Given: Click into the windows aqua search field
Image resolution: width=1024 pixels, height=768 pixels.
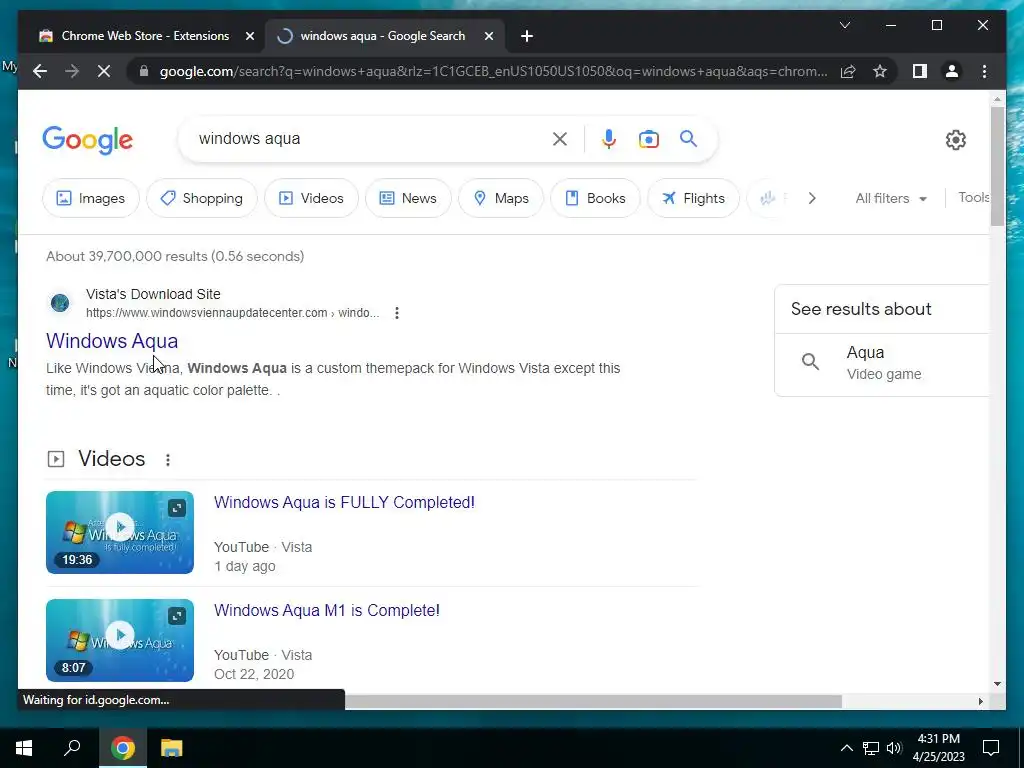Looking at the screenshot, I should (372, 139).
